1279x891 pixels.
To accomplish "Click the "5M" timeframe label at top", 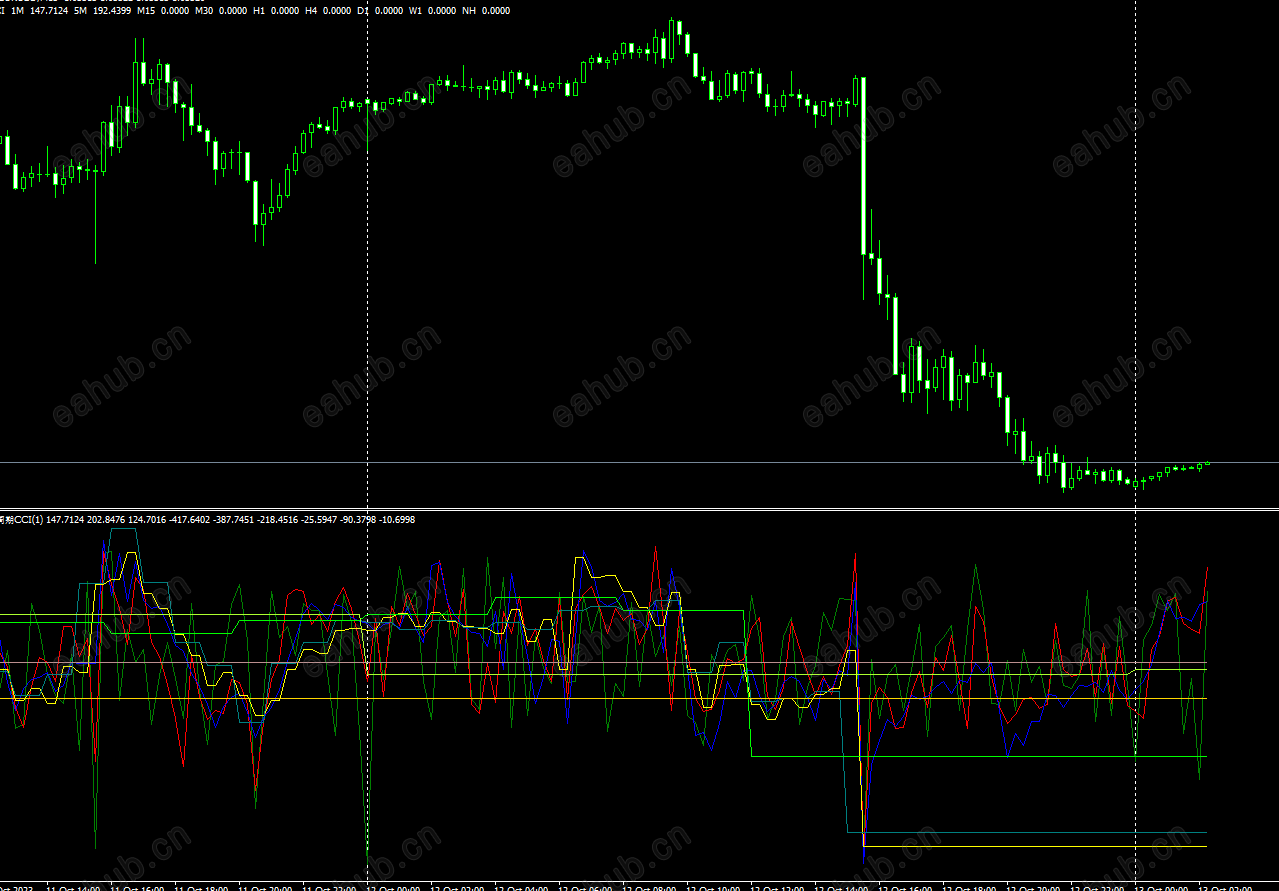I will (x=80, y=11).
